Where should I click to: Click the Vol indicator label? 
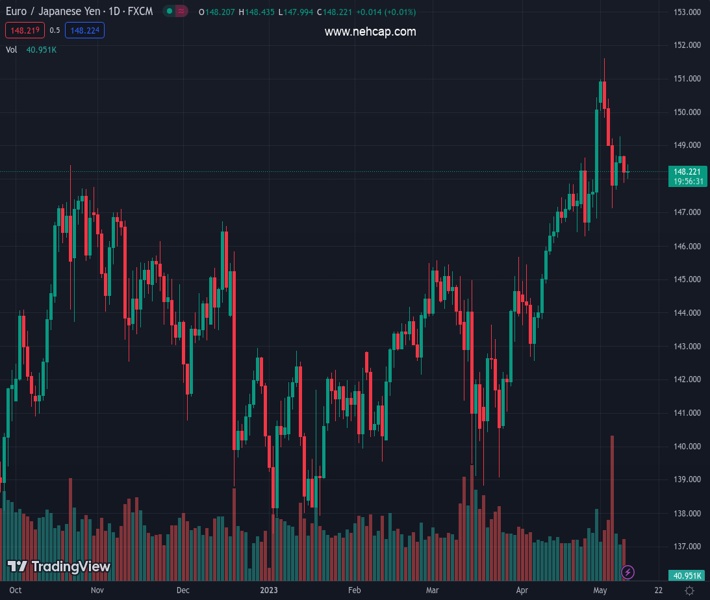(11, 49)
